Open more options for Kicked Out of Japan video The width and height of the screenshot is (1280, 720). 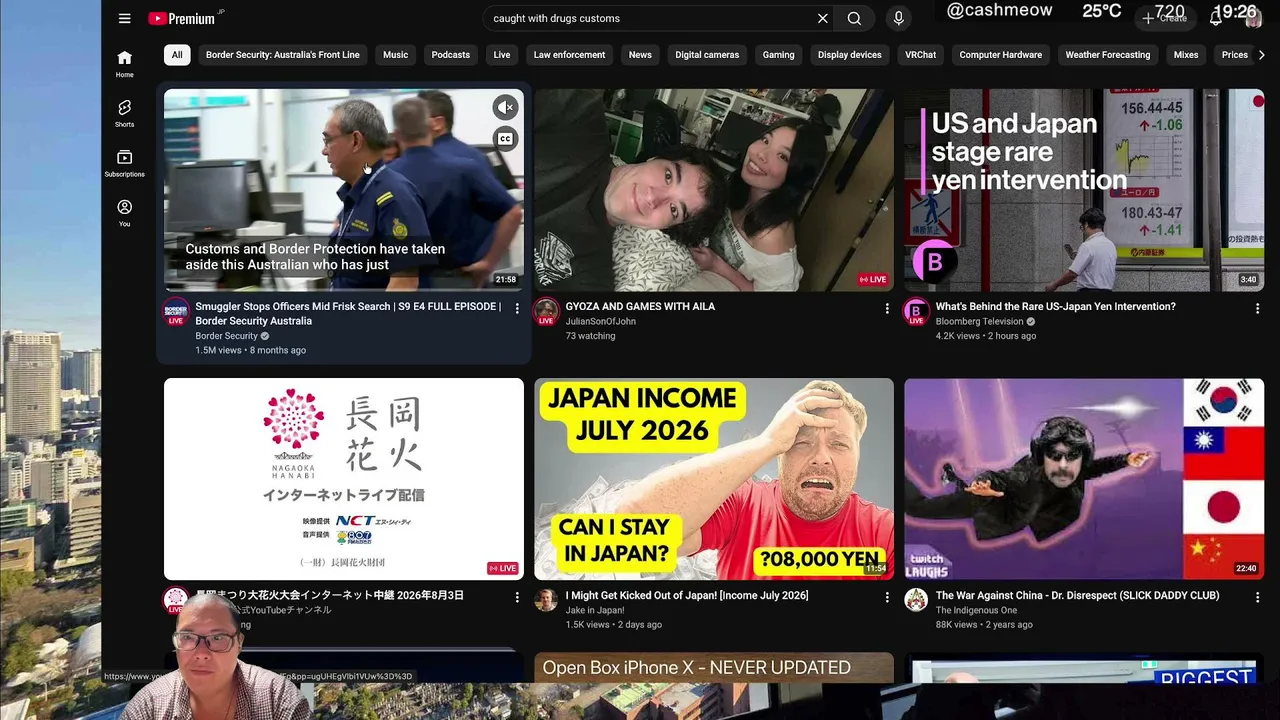point(887,597)
